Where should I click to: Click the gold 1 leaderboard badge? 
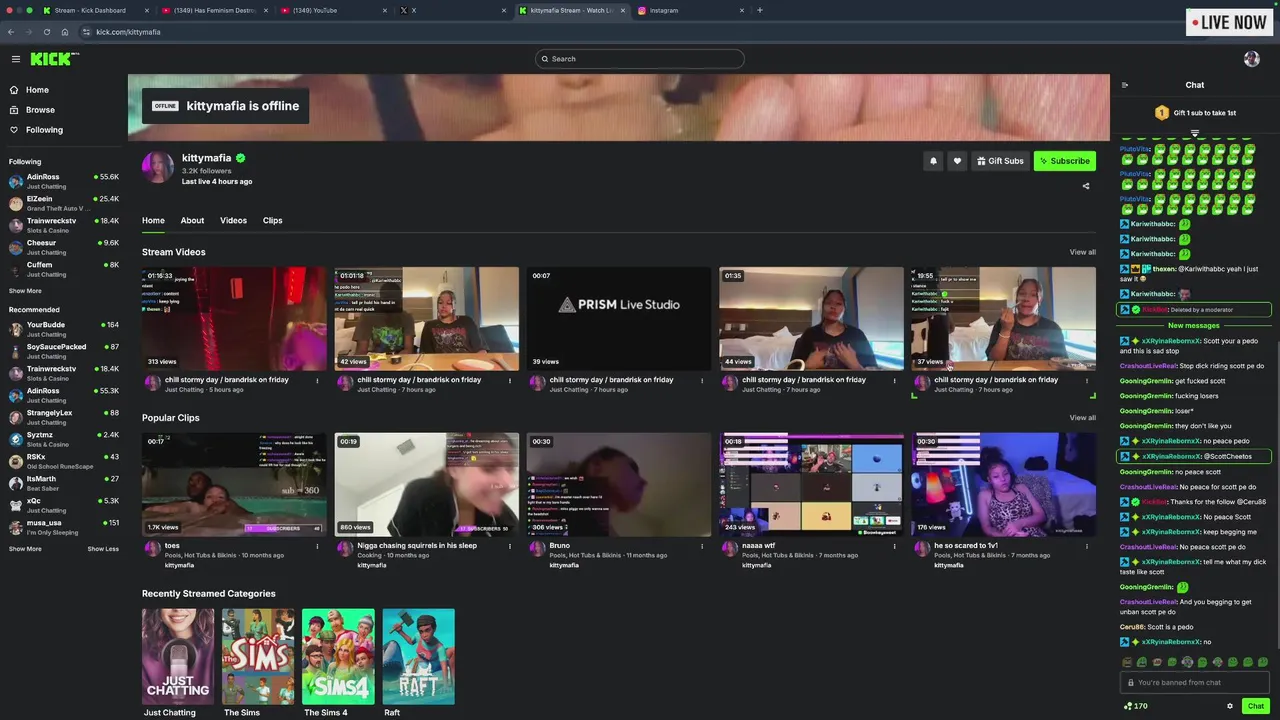[1162, 113]
